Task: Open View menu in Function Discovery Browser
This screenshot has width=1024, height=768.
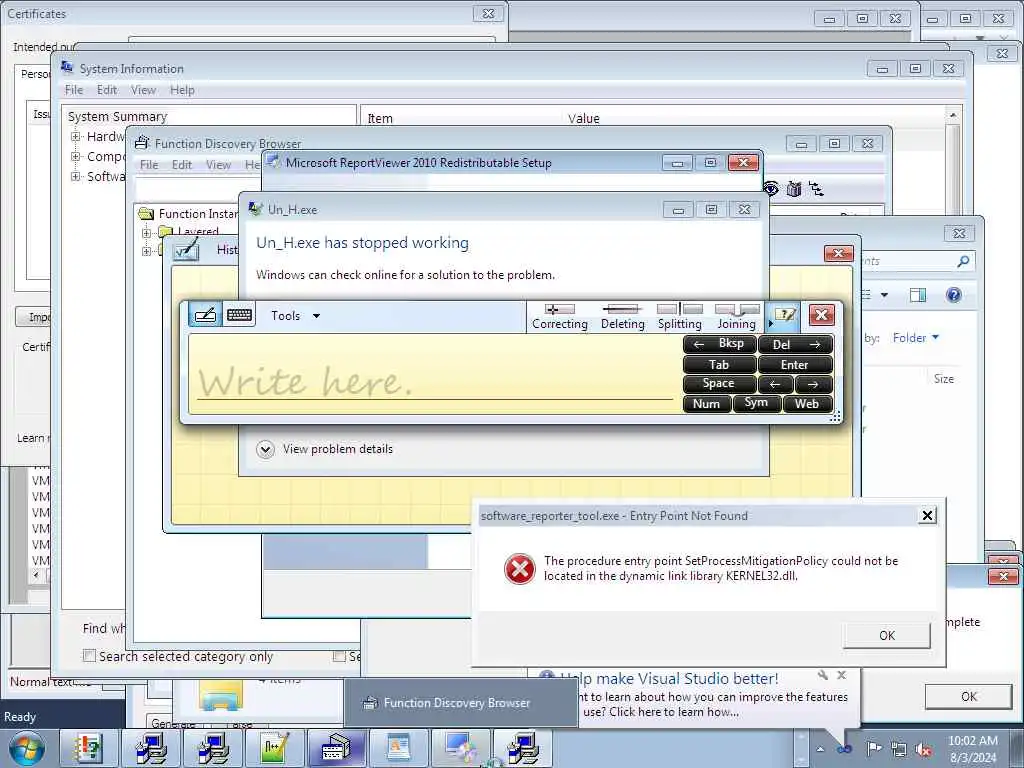Action: pyautogui.click(x=218, y=165)
